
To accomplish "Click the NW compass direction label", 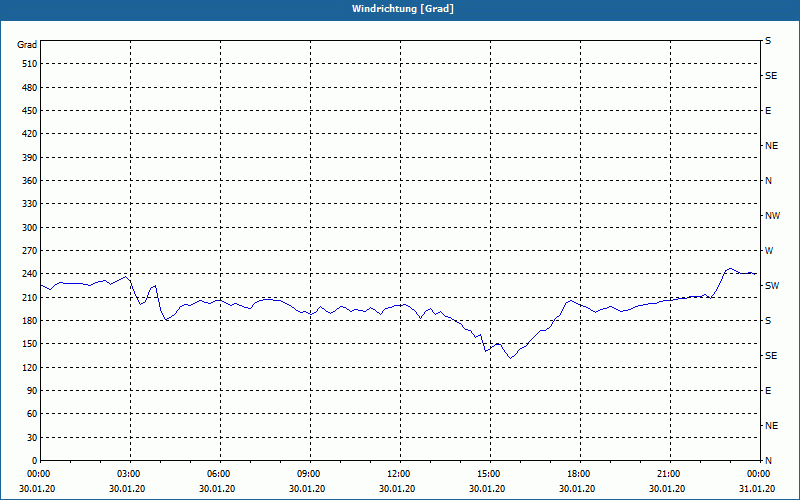I will [772, 216].
